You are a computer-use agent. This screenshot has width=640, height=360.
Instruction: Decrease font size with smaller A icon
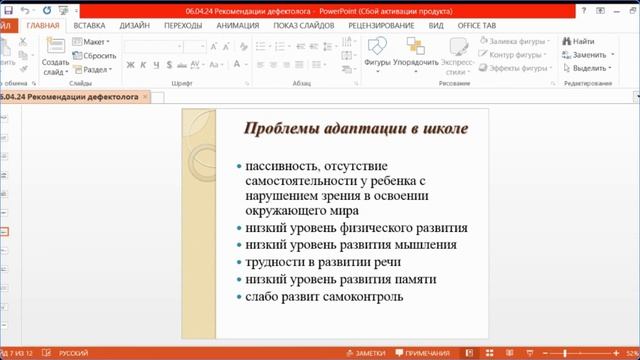coord(226,47)
